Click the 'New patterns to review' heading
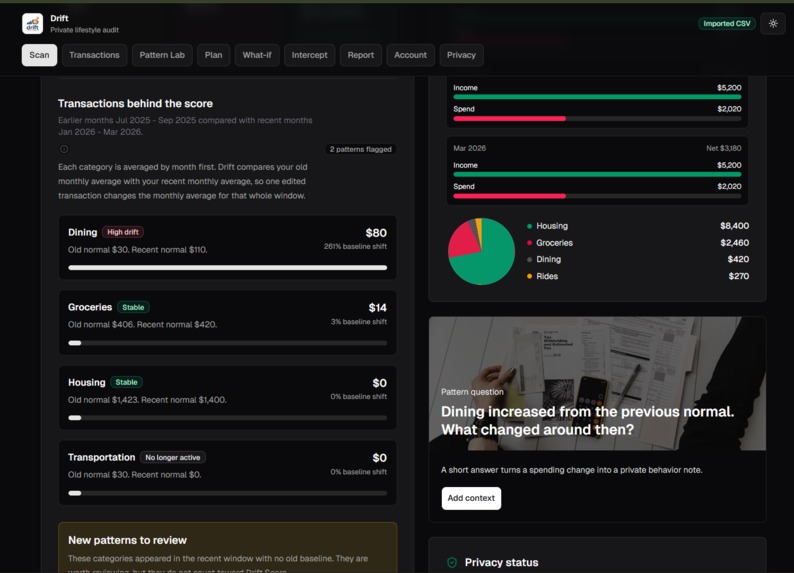The image size is (794, 573). 127,540
